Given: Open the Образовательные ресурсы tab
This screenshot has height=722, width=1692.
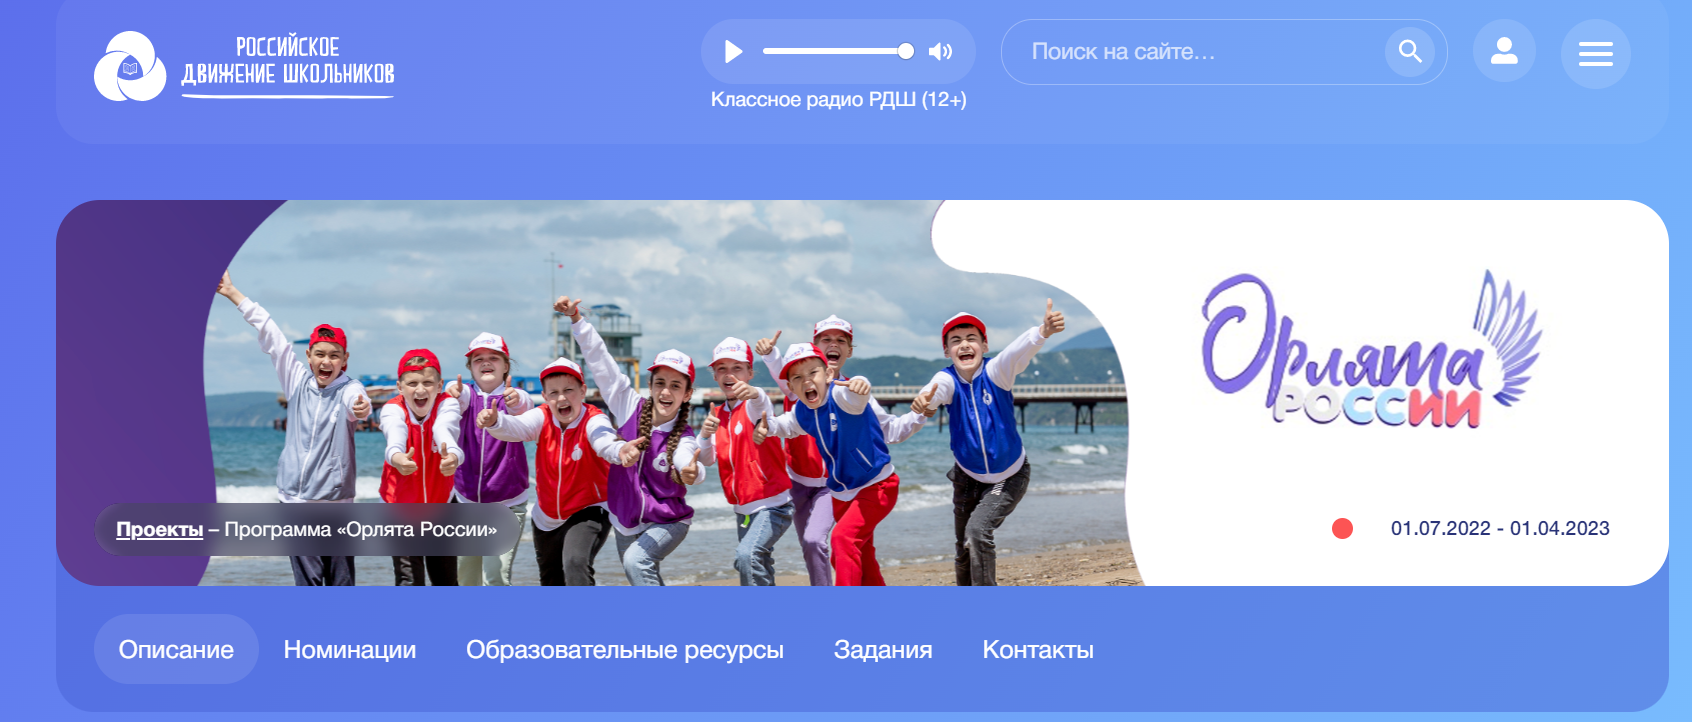Looking at the screenshot, I should click(625, 650).
